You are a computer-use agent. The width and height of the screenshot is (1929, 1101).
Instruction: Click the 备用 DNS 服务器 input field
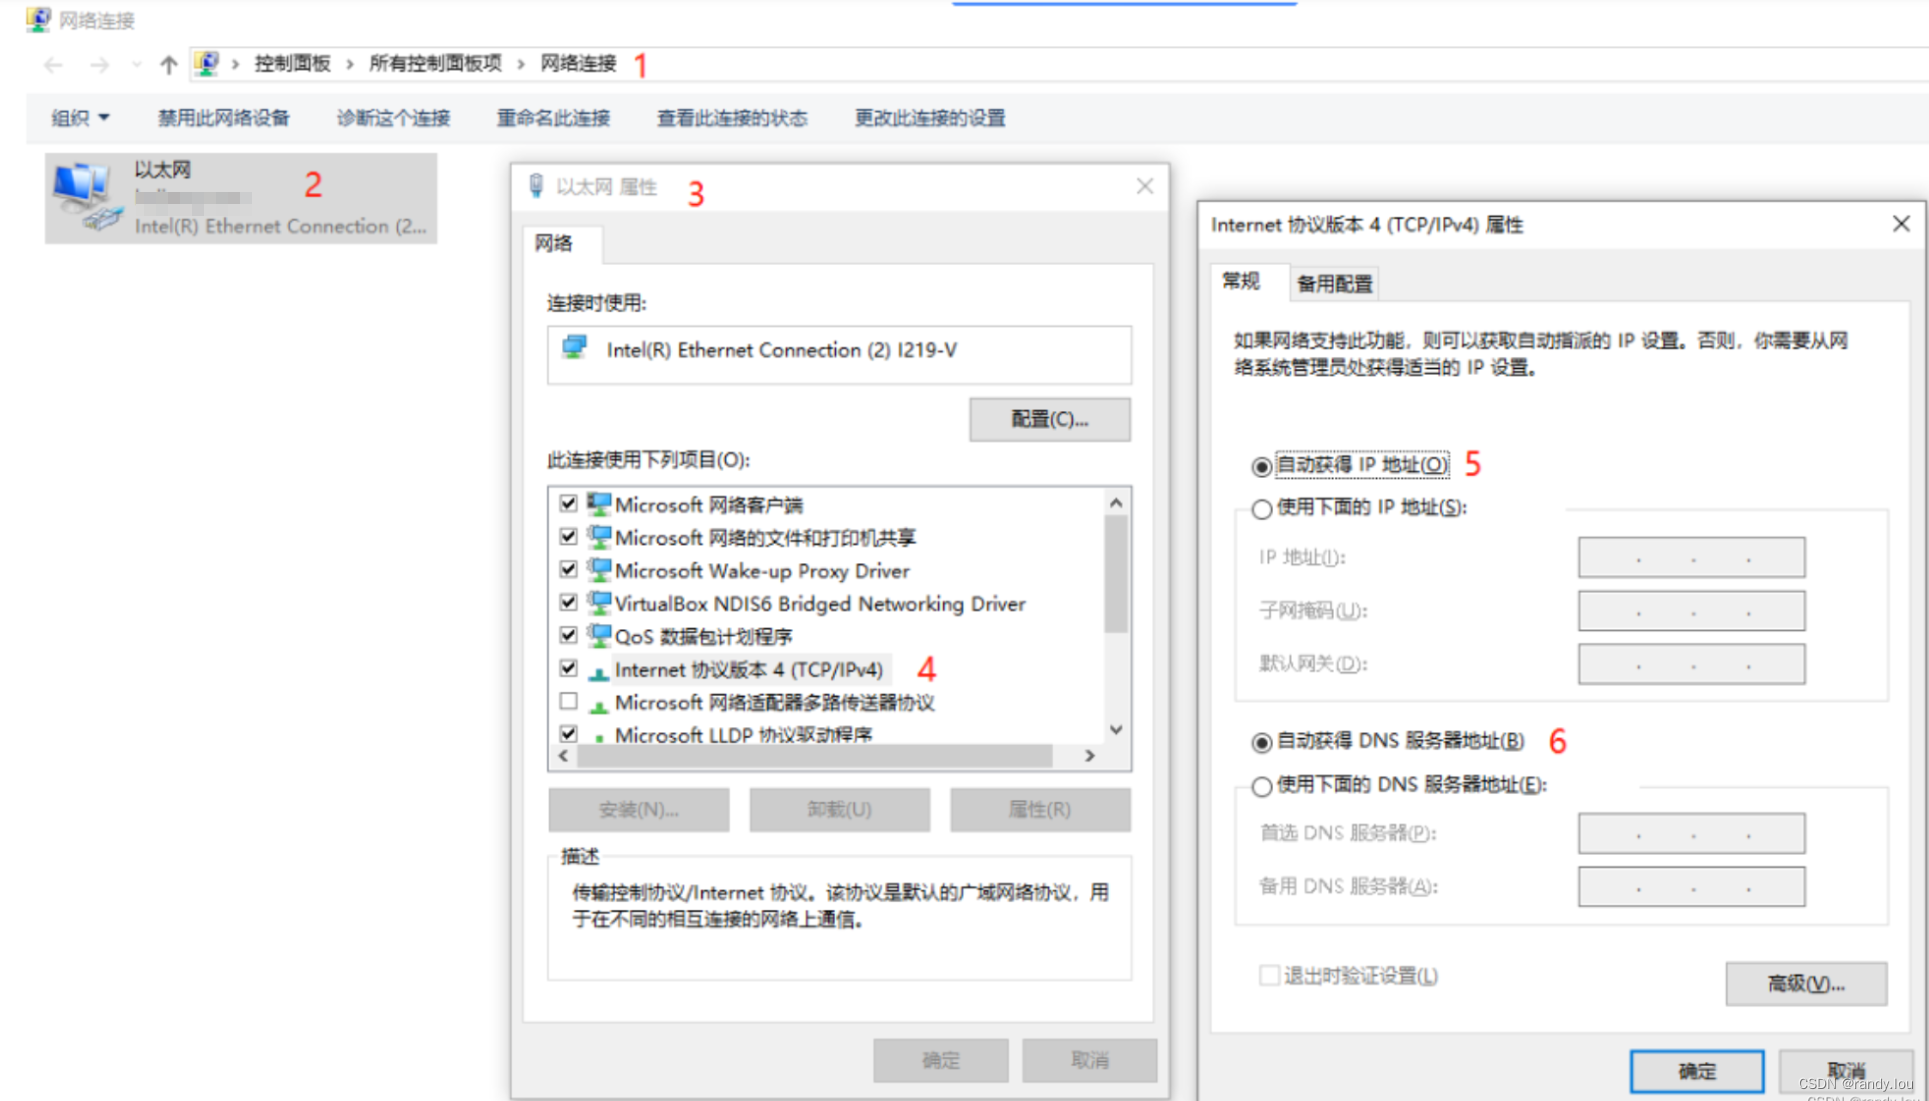[x=1692, y=886]
